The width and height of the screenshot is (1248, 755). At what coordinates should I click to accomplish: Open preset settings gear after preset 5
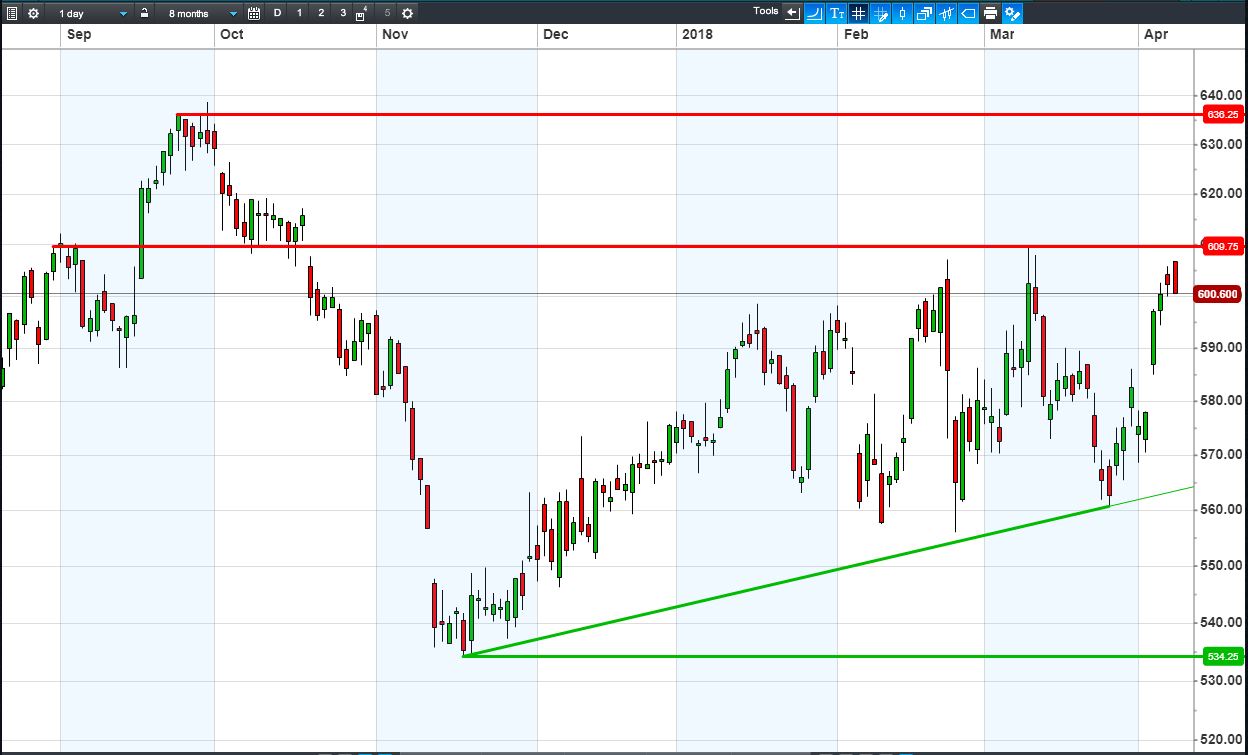(x=407, y=13)
